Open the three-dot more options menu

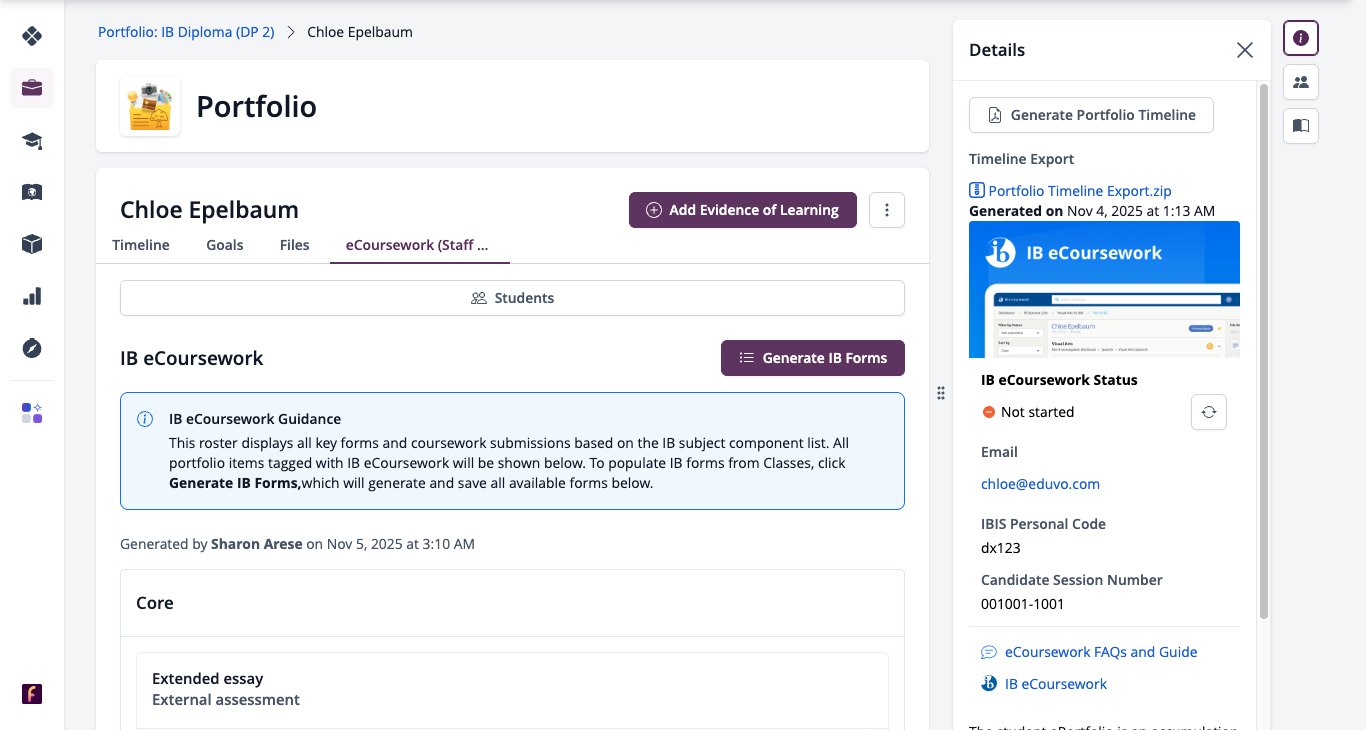click(887, 210)
